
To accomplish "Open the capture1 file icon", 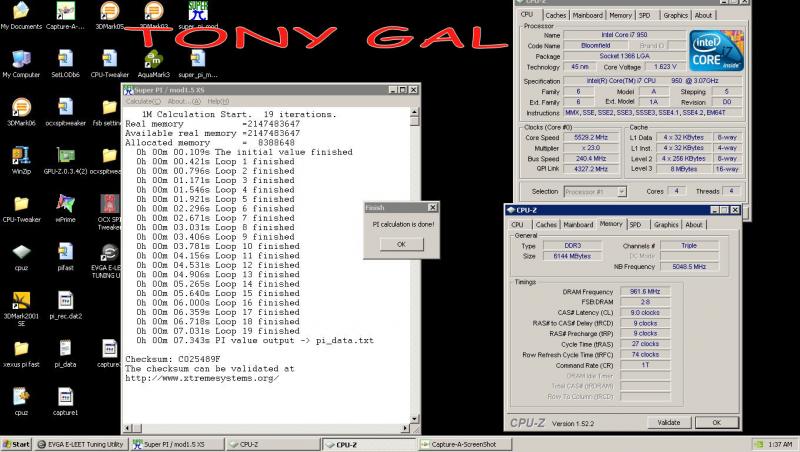I will [65, 401].
